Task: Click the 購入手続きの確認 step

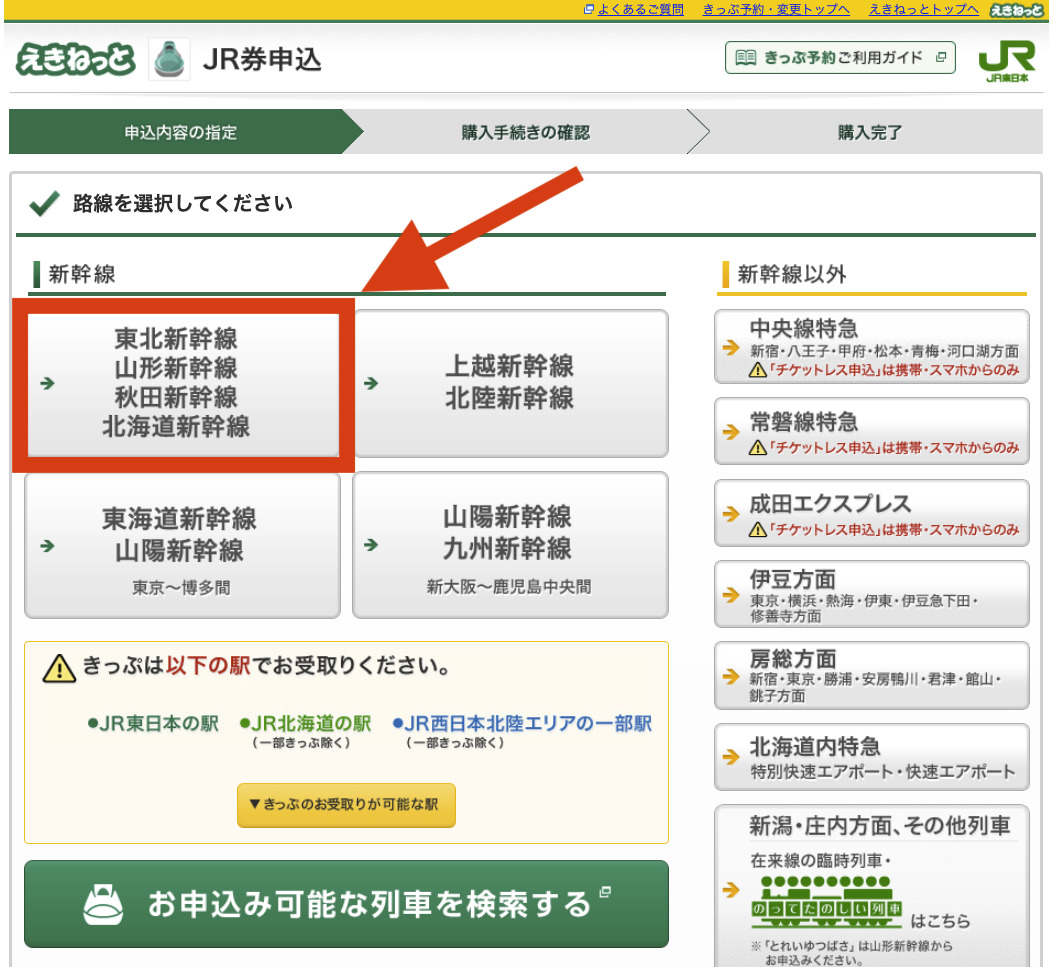Action: (526, 132)
